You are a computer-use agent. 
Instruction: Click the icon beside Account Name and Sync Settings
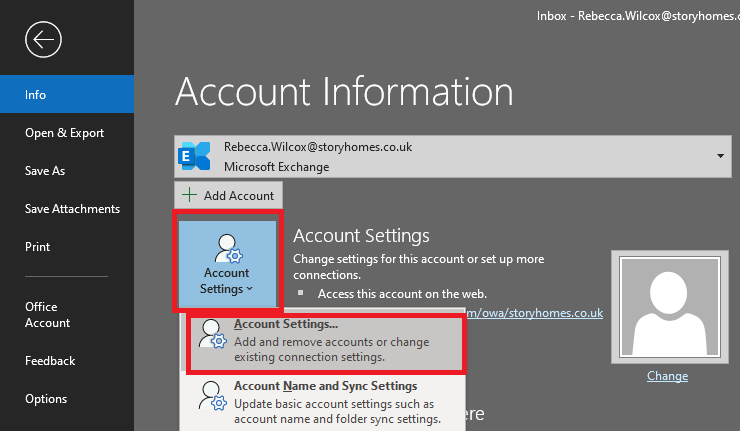[x=212, y=396]
